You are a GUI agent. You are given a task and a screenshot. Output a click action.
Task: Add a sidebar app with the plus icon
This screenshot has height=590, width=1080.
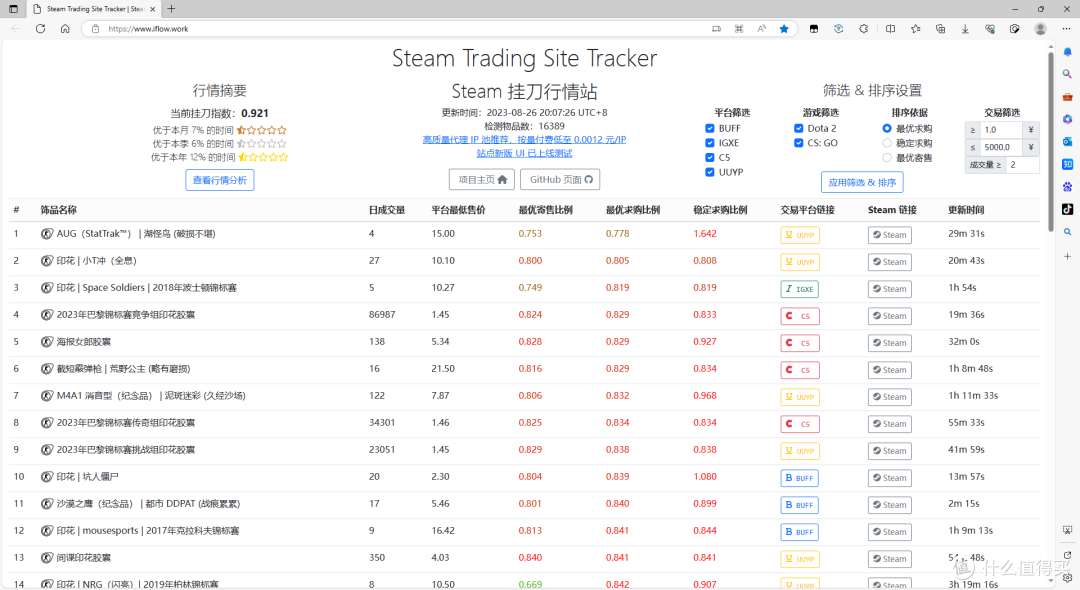(x=1067, y=256)
